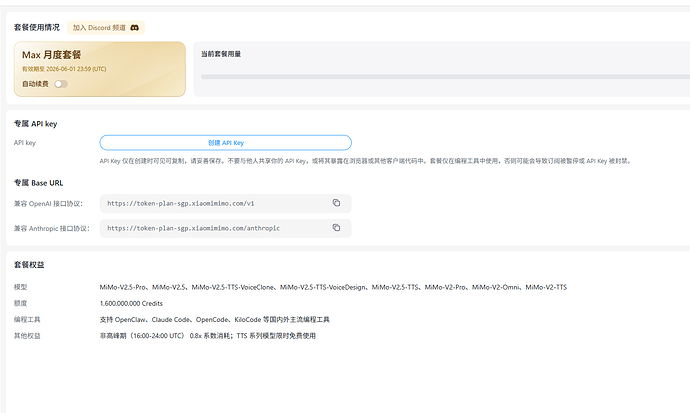
Task: Click the 自动续费 label text
Action: point(35,84)
